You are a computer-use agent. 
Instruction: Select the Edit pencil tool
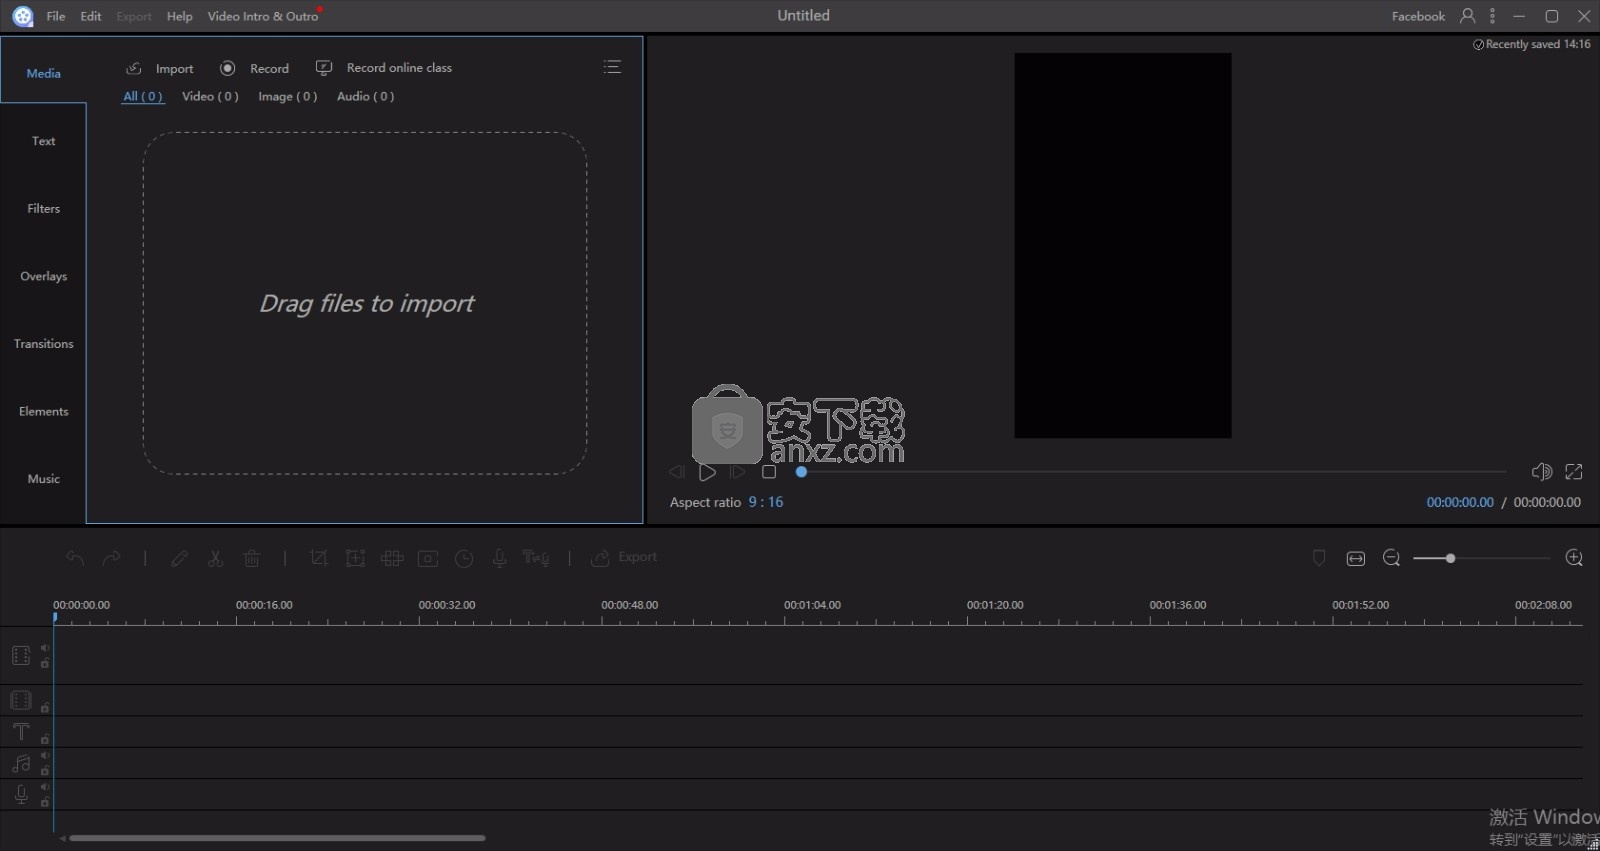pos(179,558)
